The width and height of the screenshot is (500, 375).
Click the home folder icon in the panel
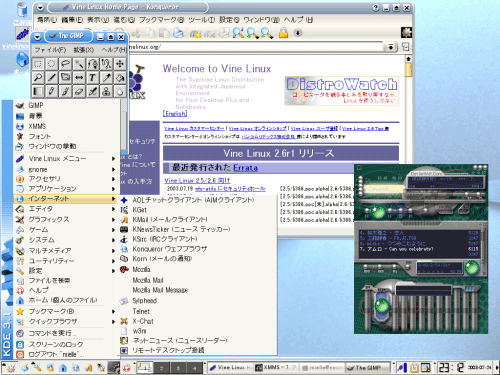point(63,368)
